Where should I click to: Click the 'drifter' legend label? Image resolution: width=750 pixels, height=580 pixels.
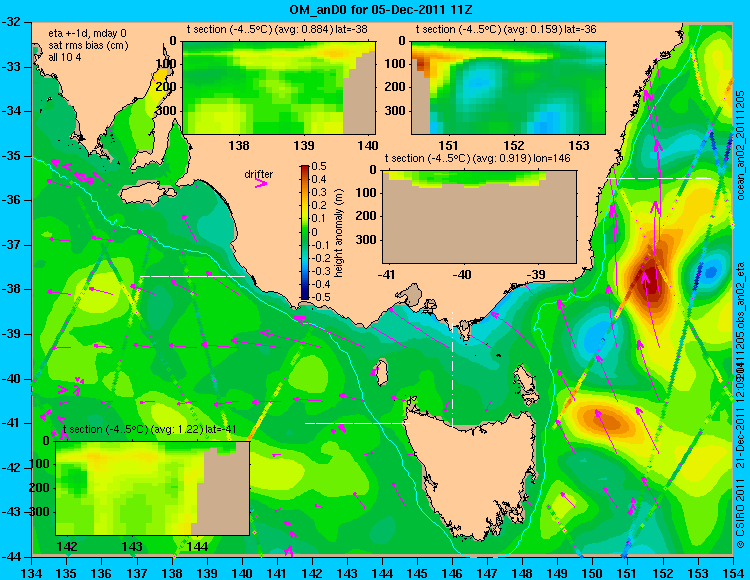pyautogui.click(x=258, y=174)
